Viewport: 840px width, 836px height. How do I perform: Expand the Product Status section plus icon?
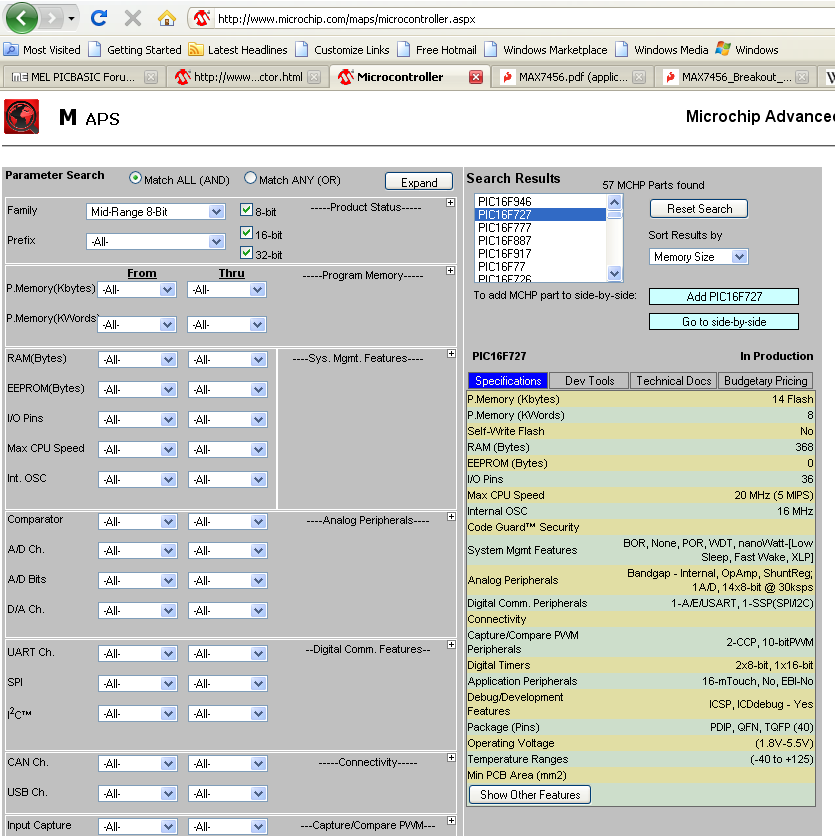pyautogui.click(x=450, y=204)
